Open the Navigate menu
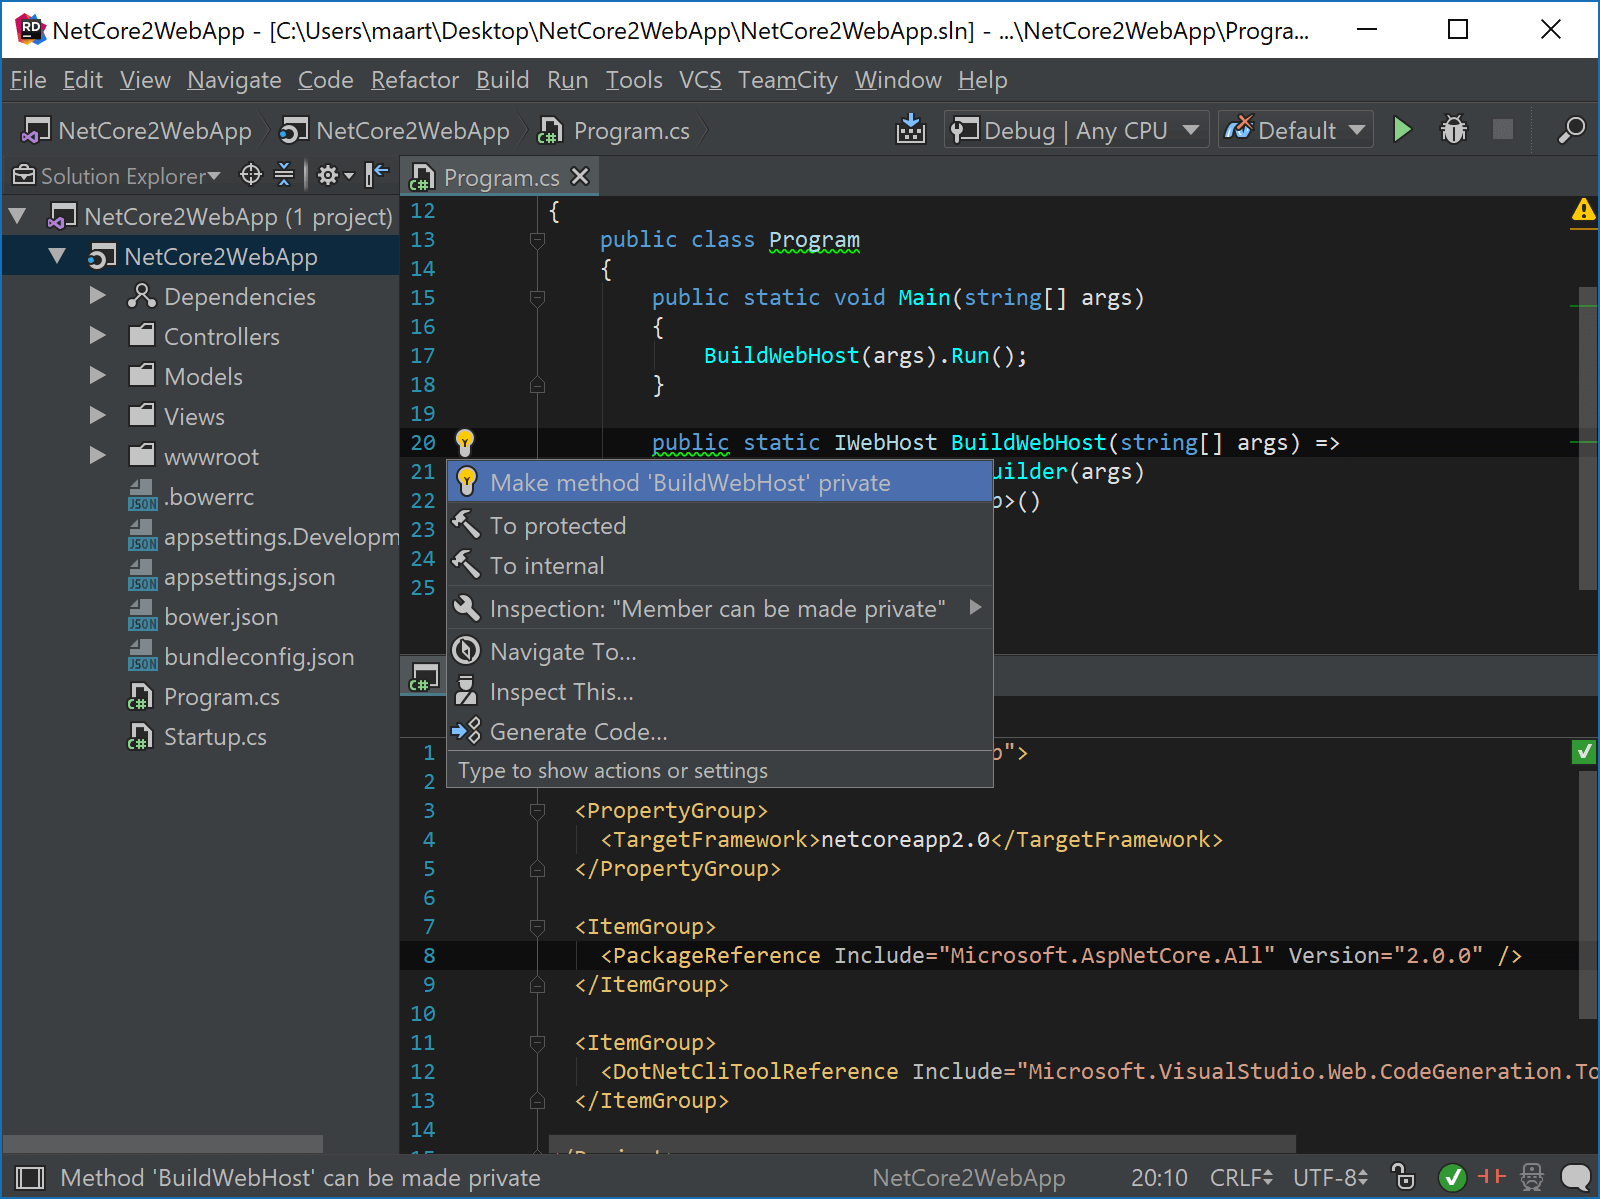 click(234, 80)
